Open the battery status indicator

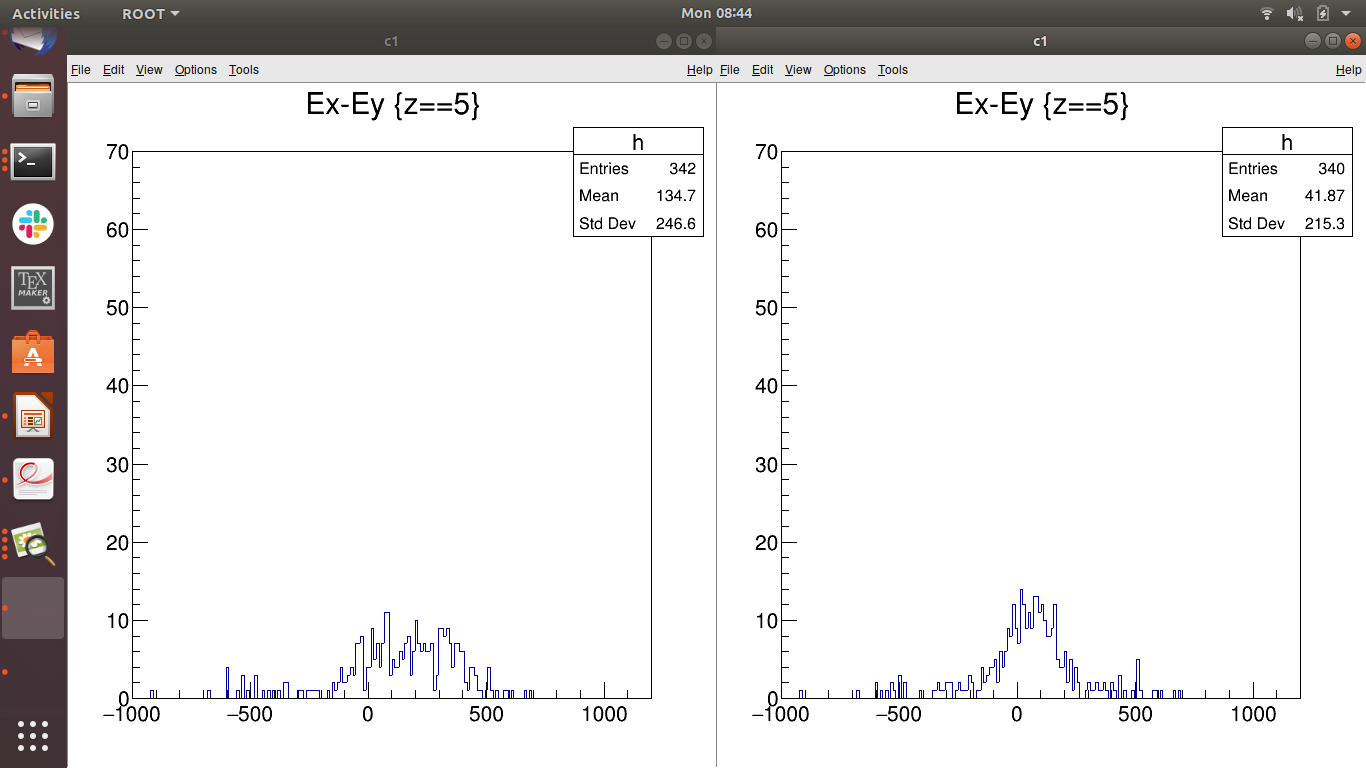[x=1323, y=13]
